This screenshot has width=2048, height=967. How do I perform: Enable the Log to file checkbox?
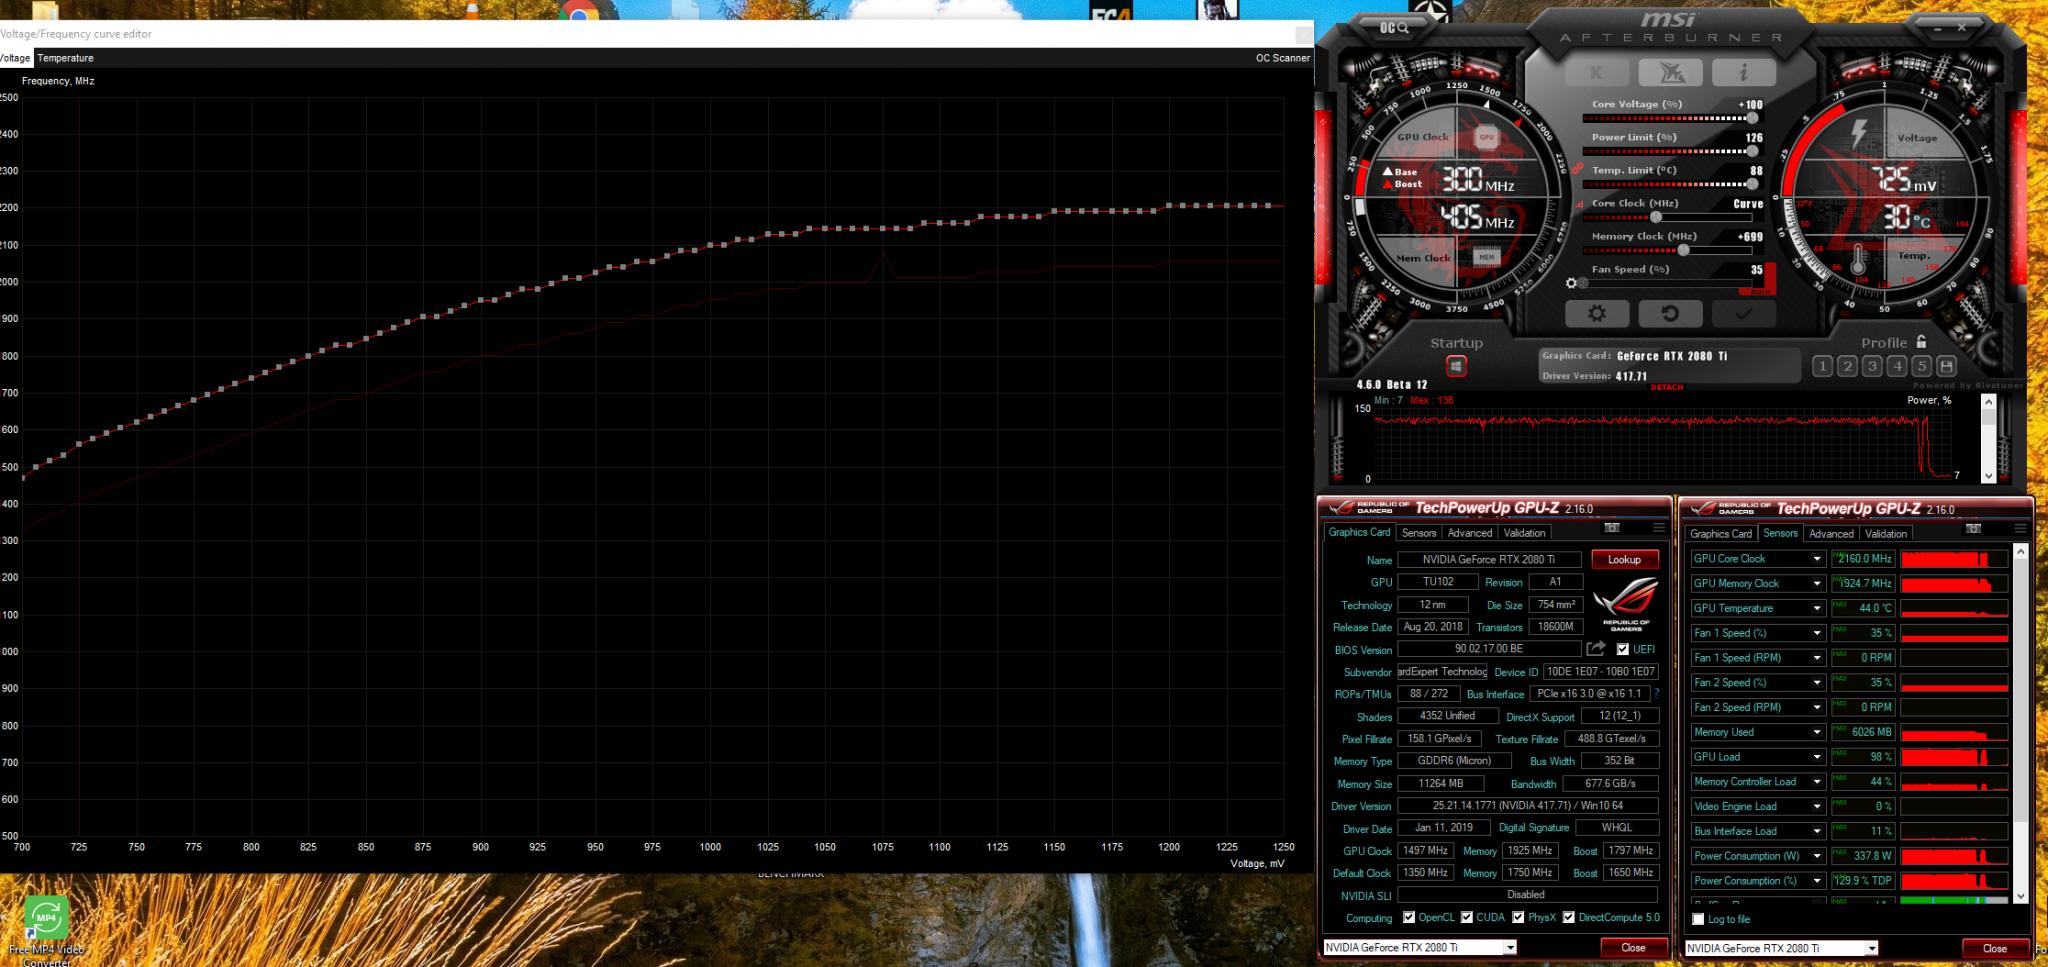pos(1698,919)
